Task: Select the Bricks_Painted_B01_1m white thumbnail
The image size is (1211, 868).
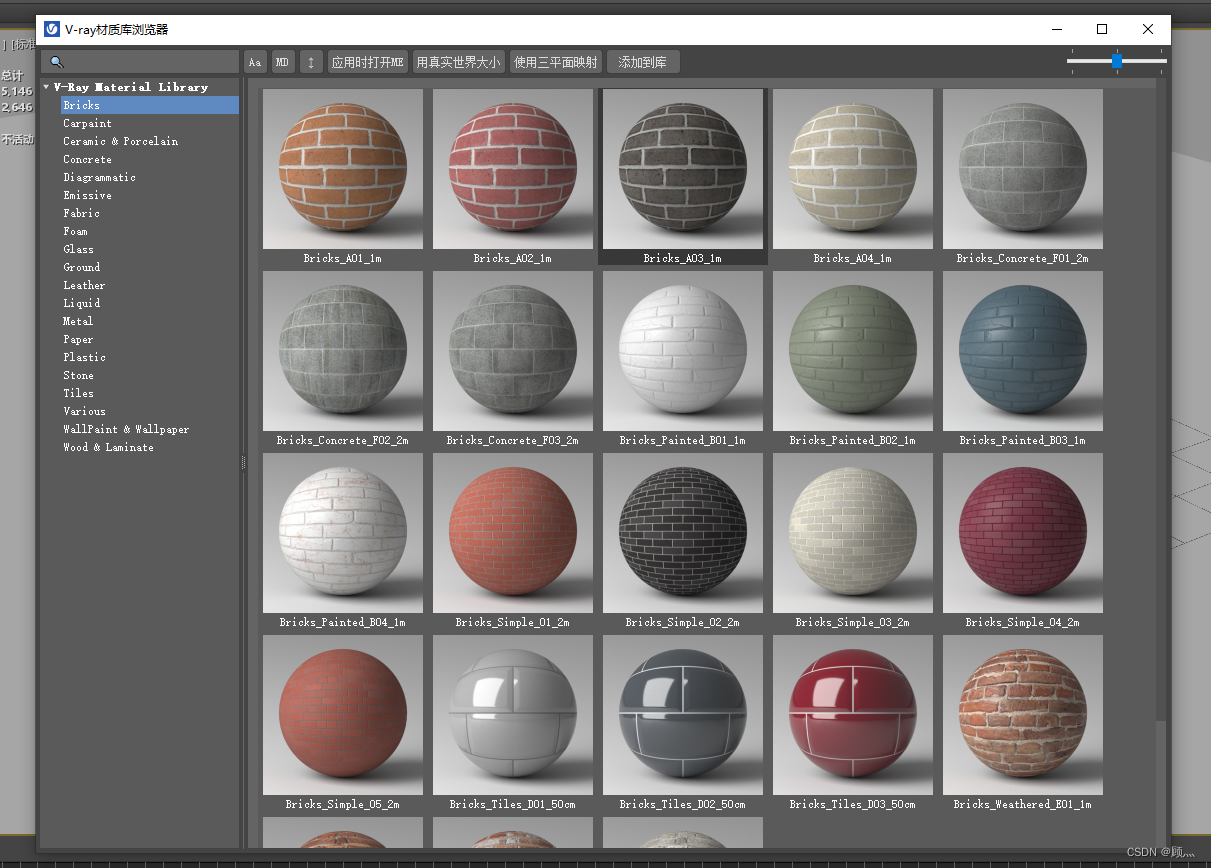Action: 683,351
